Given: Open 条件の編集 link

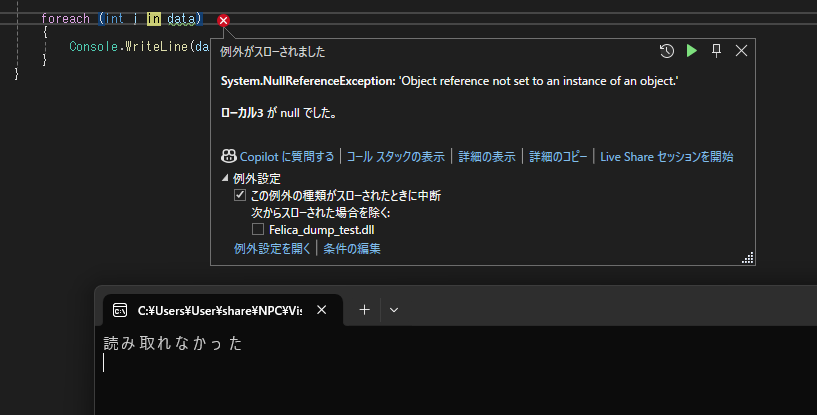Looking at the screenshot, I should click(351, 248).
